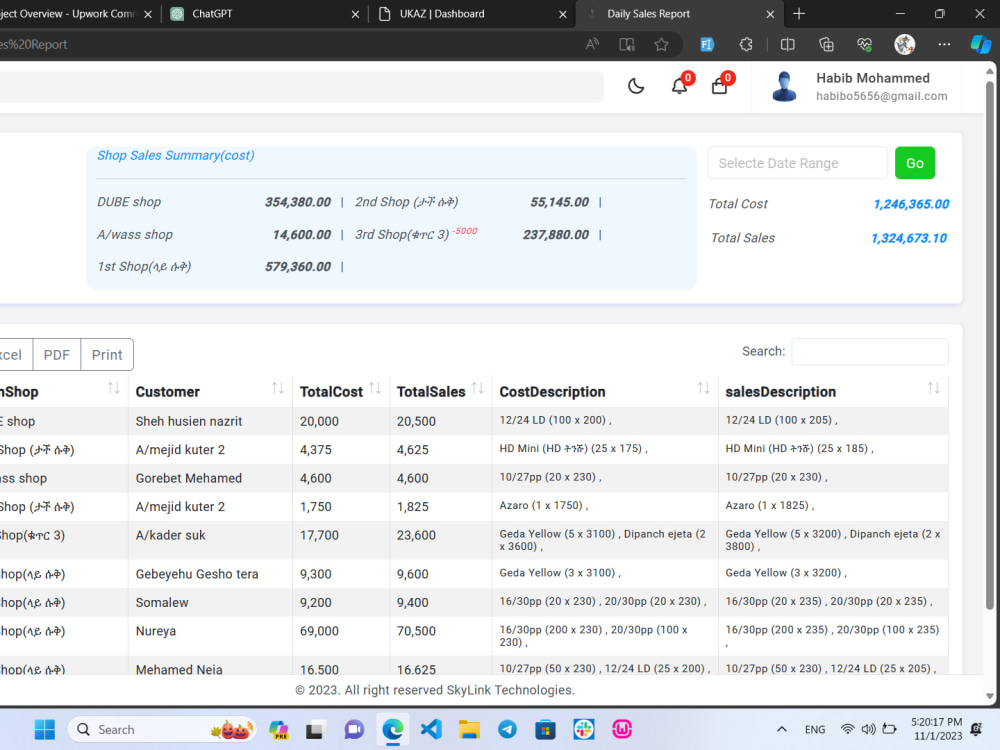The width and height of the screenshot is (1000, 750).
Task: Export table using PDF button
Action: [x=57, y=355]
